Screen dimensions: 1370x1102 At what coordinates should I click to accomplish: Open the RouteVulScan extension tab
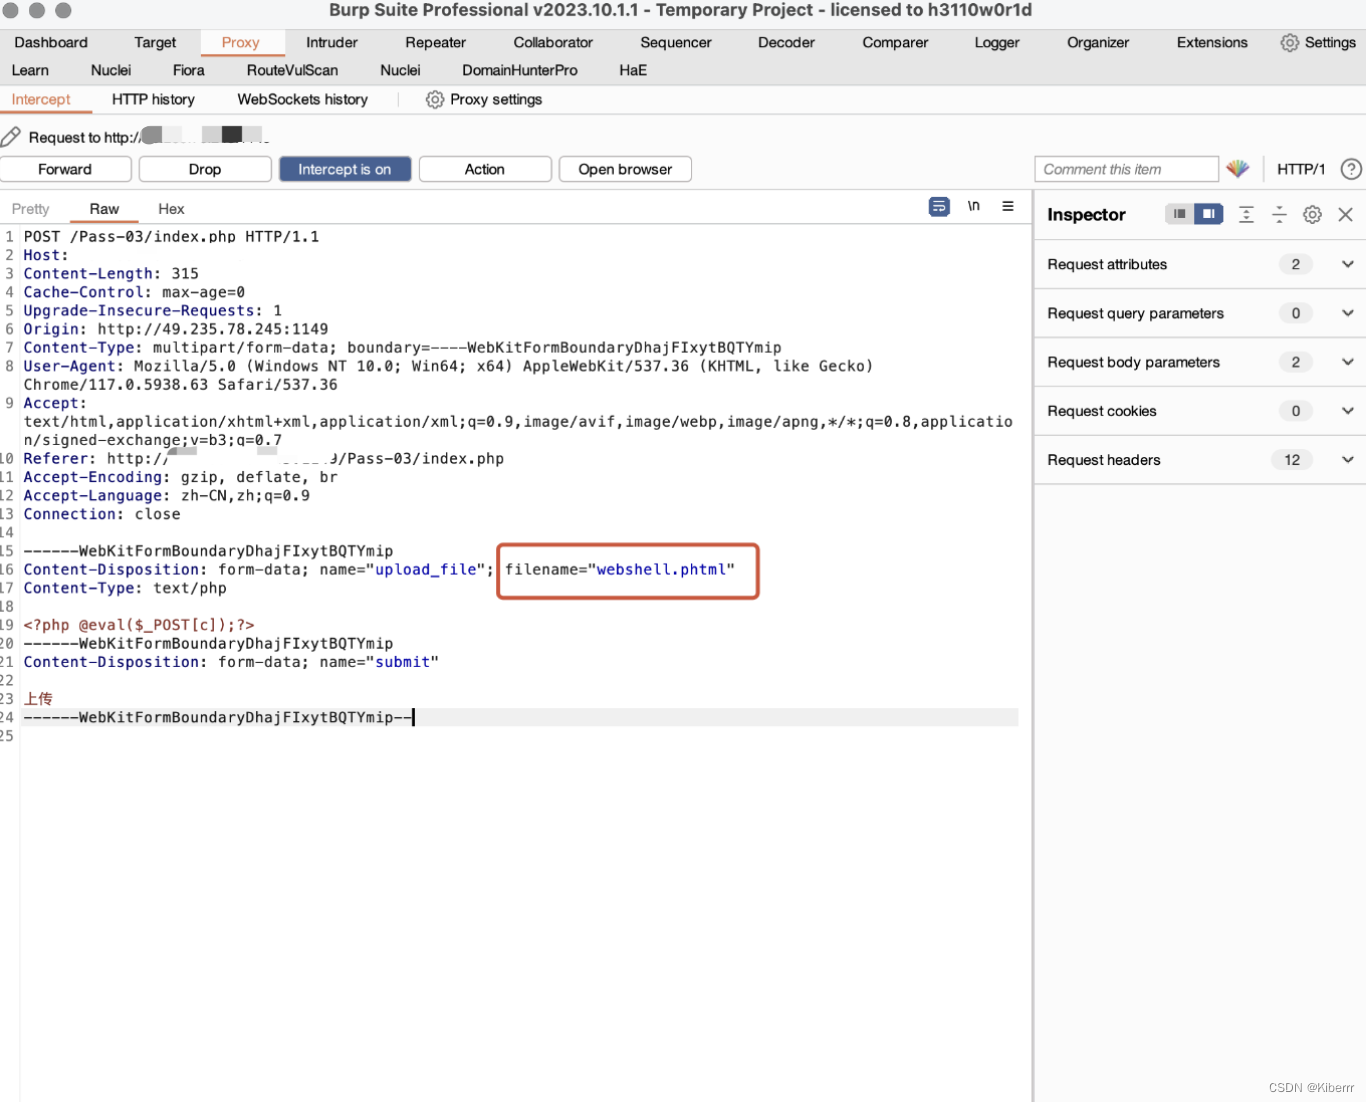(x=292, y=70)
